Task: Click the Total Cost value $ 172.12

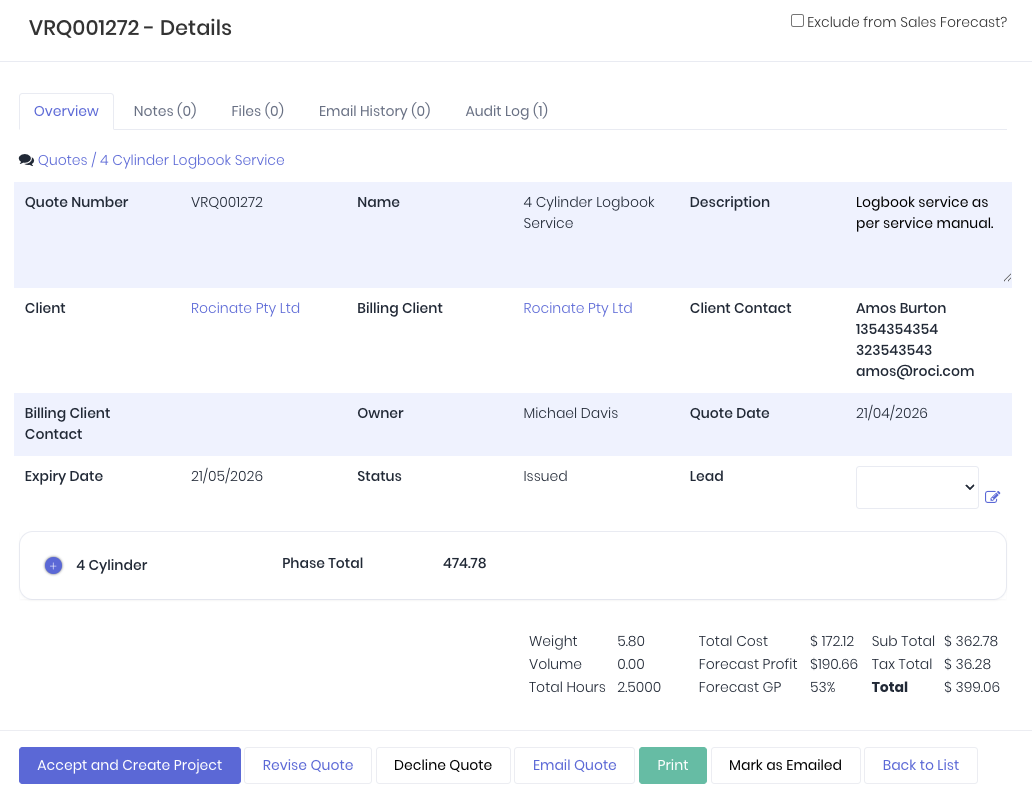Action: 832,641
